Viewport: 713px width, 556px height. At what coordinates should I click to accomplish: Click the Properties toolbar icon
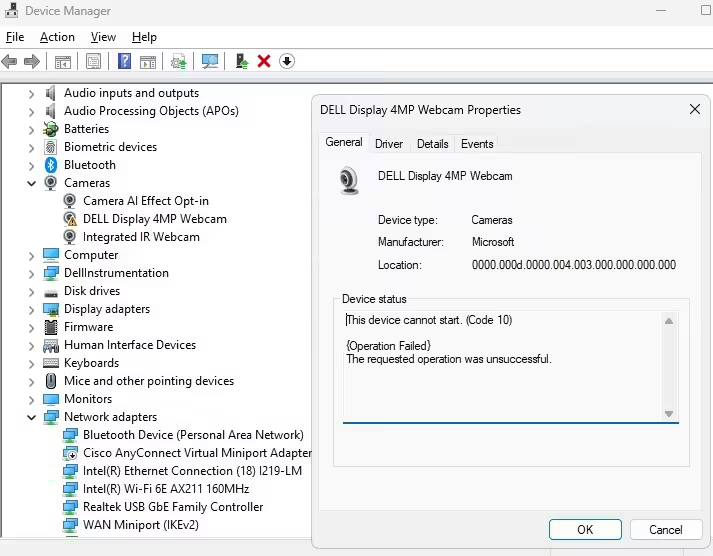[93, 61]
